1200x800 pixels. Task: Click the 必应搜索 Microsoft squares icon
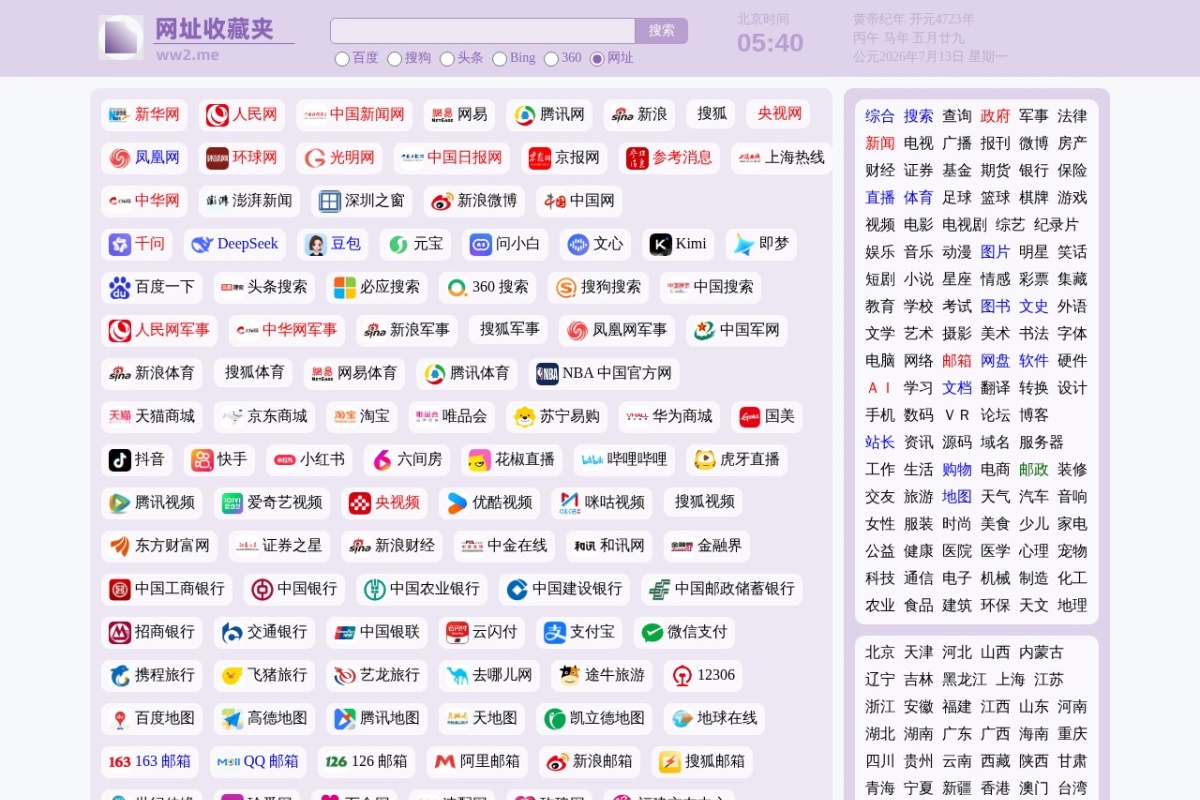tap(344, 288)
